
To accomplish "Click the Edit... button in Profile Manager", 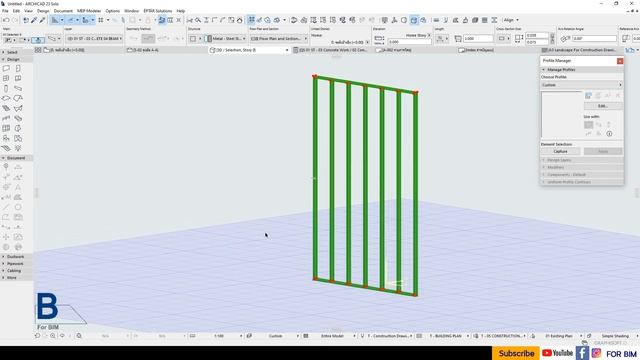I will point(603,106).
